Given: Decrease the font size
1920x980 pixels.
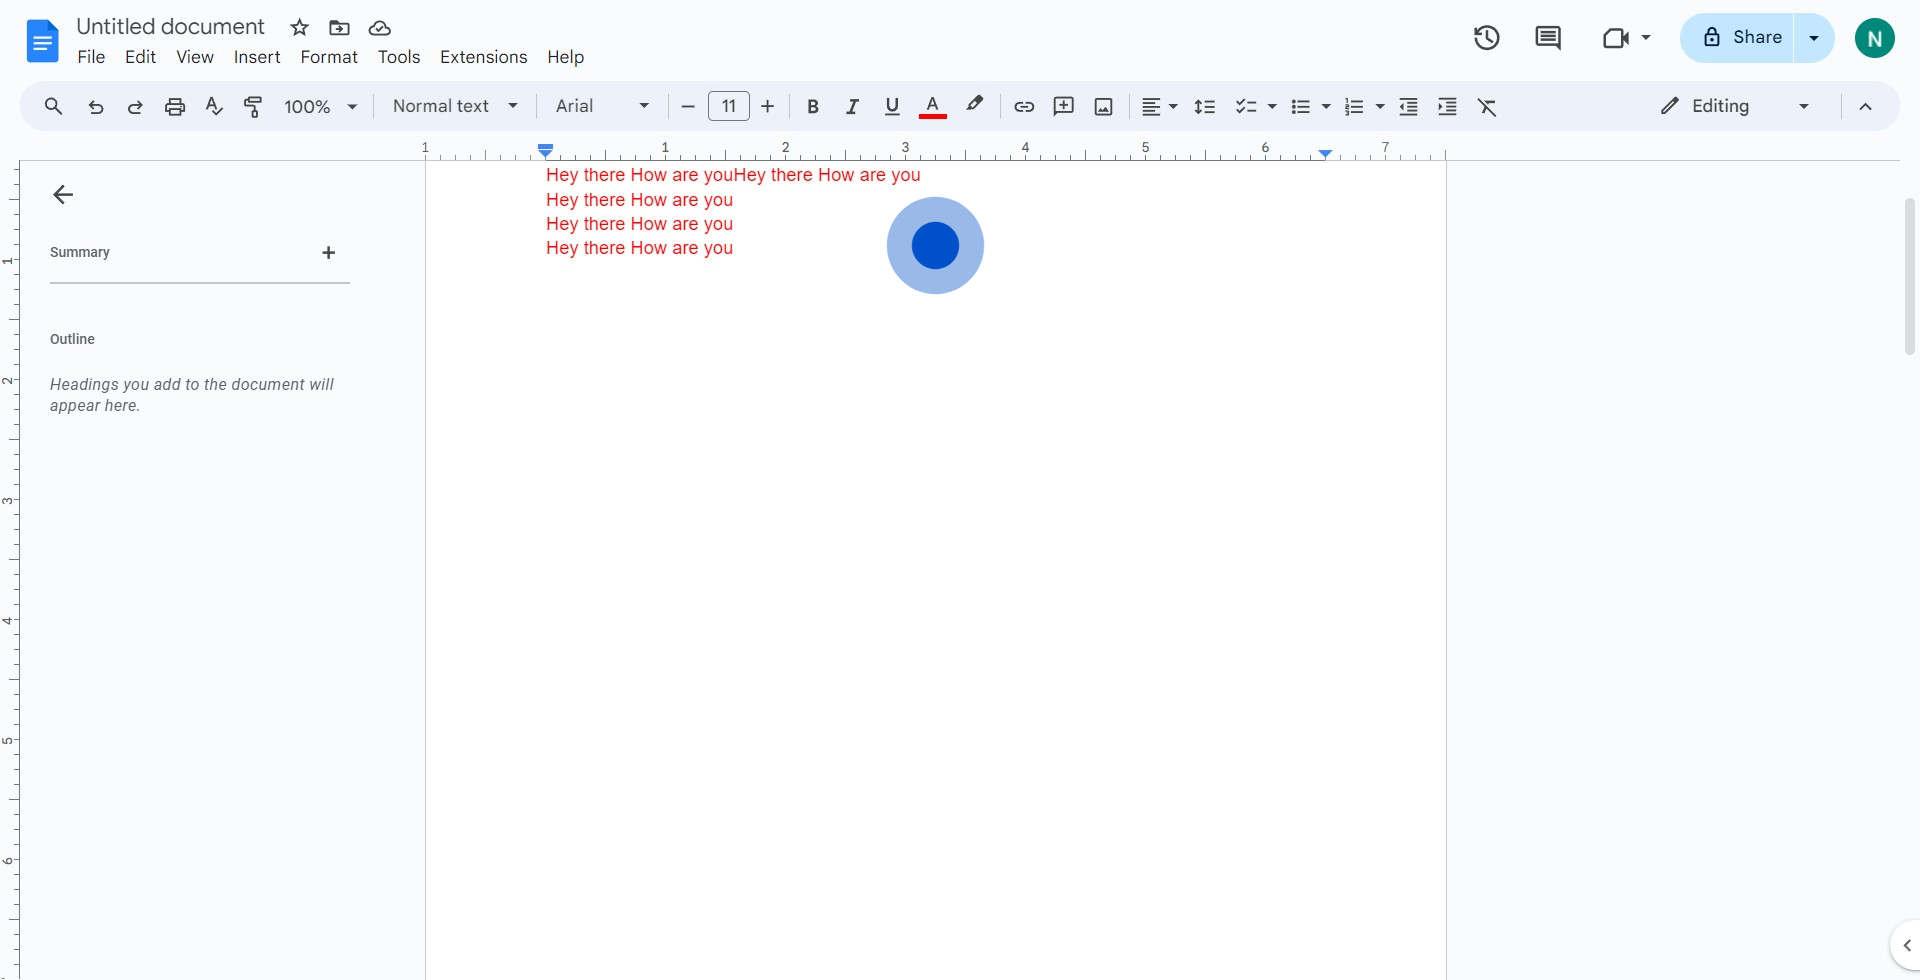Looking at the screenshot, I should click(687, 106).
